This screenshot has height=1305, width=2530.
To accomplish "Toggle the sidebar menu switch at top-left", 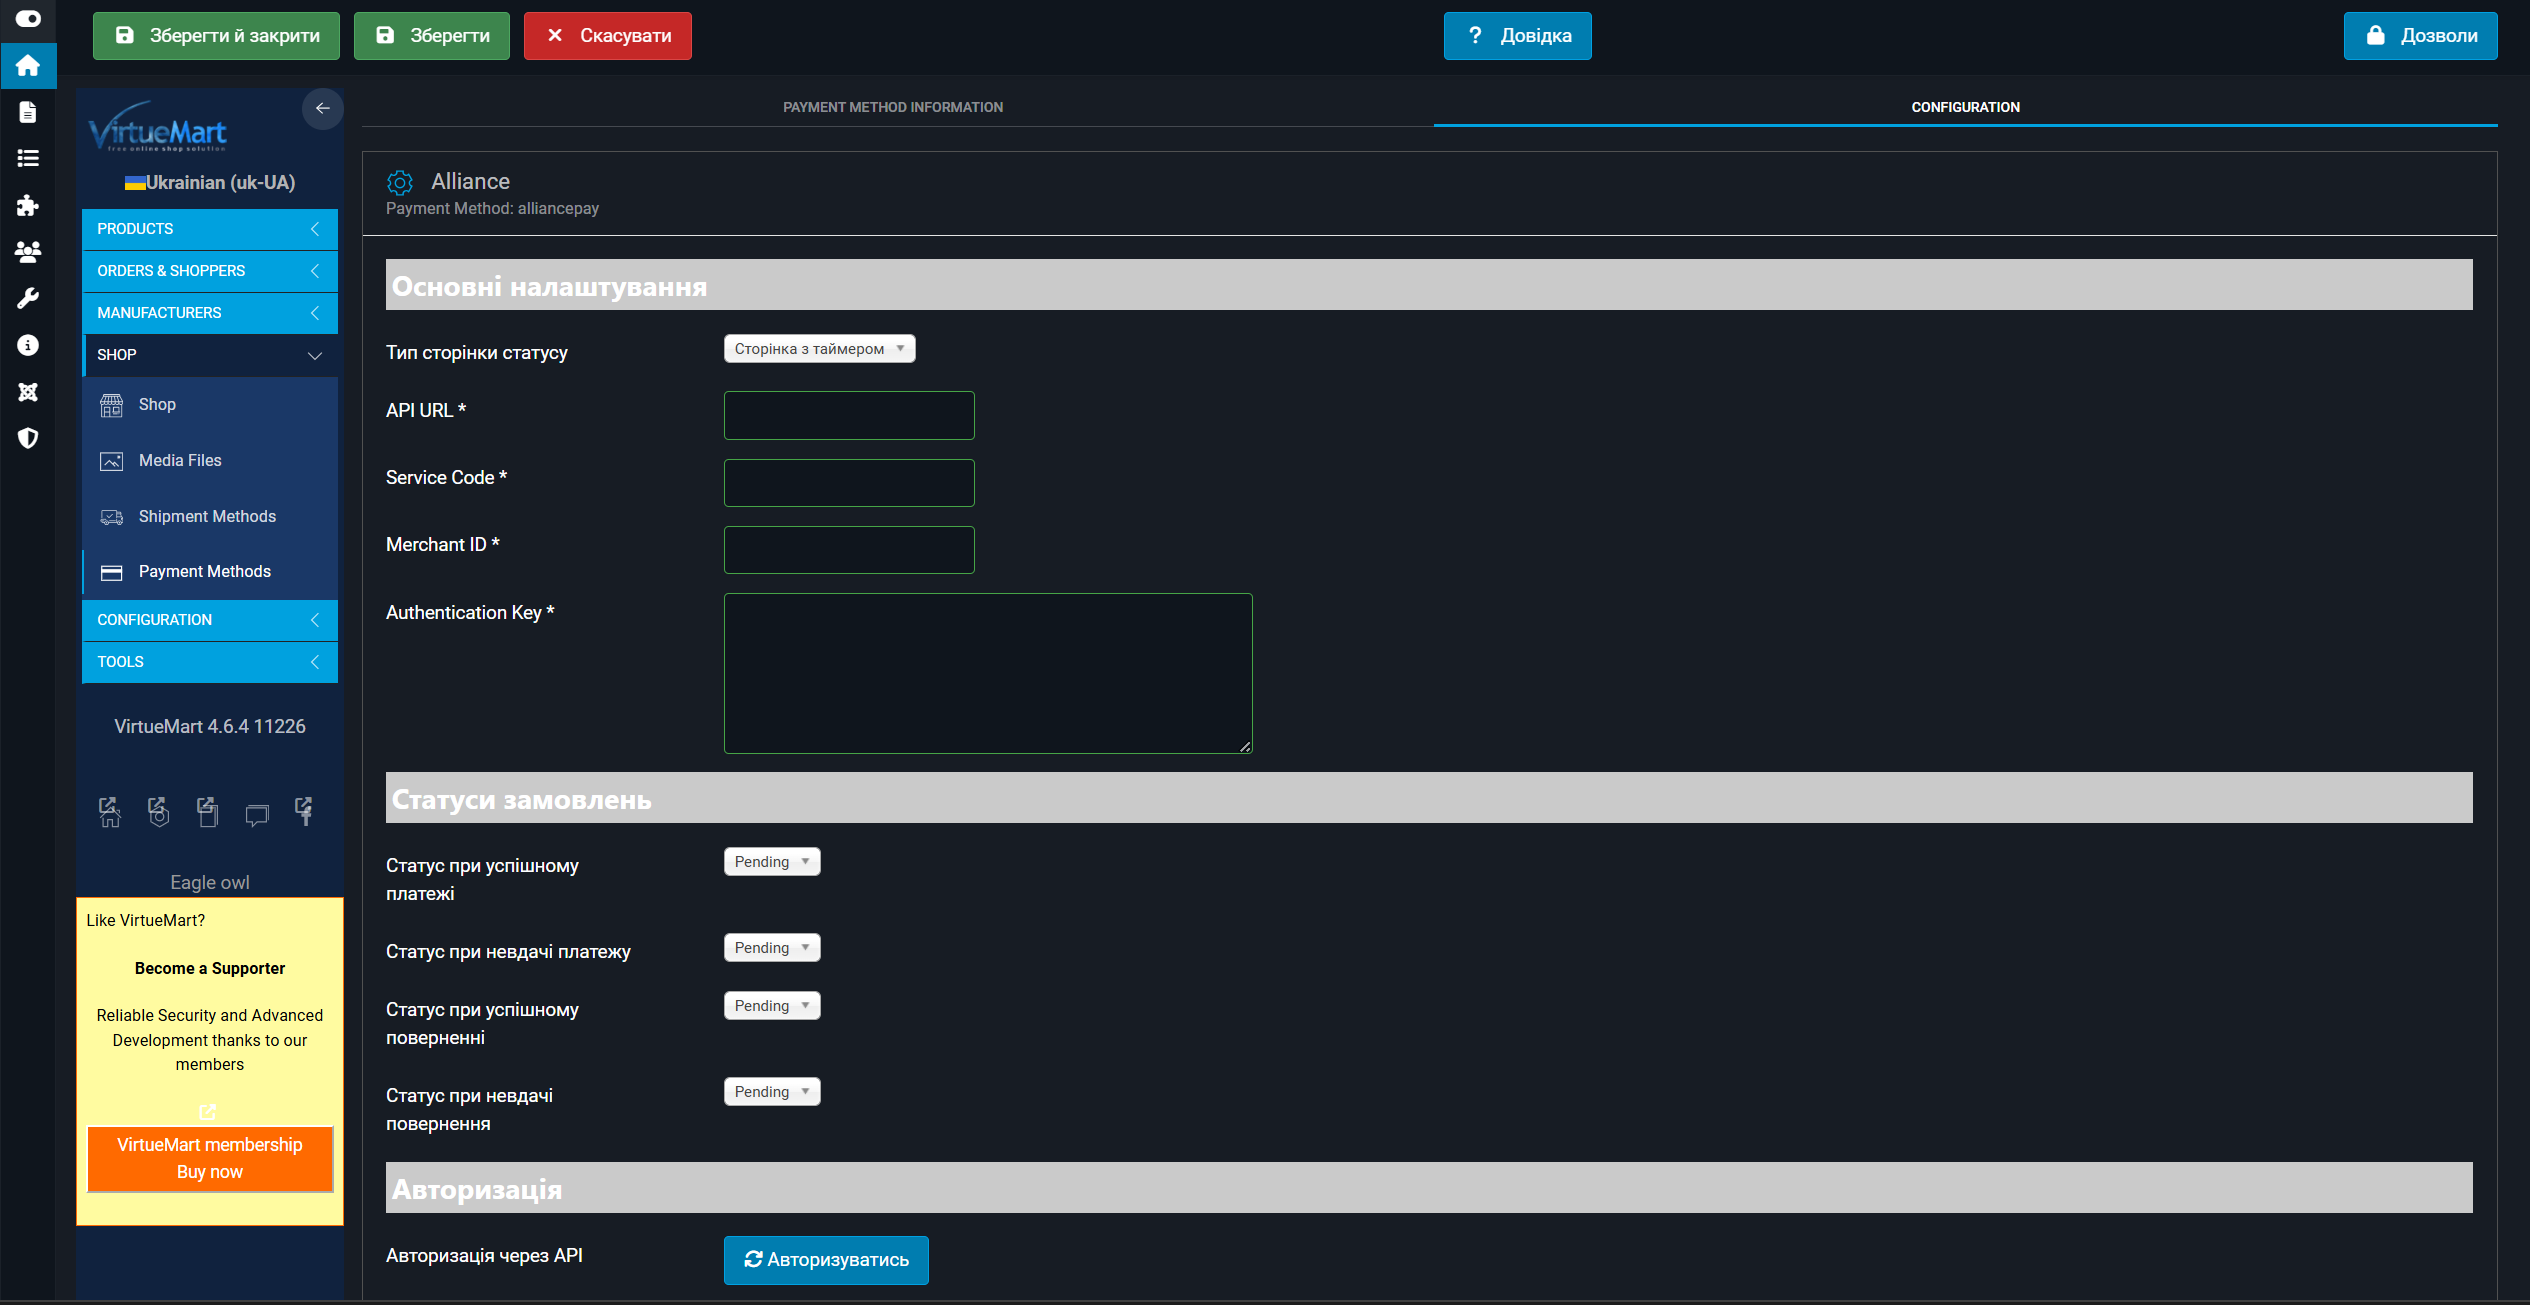I will [28, 19].
